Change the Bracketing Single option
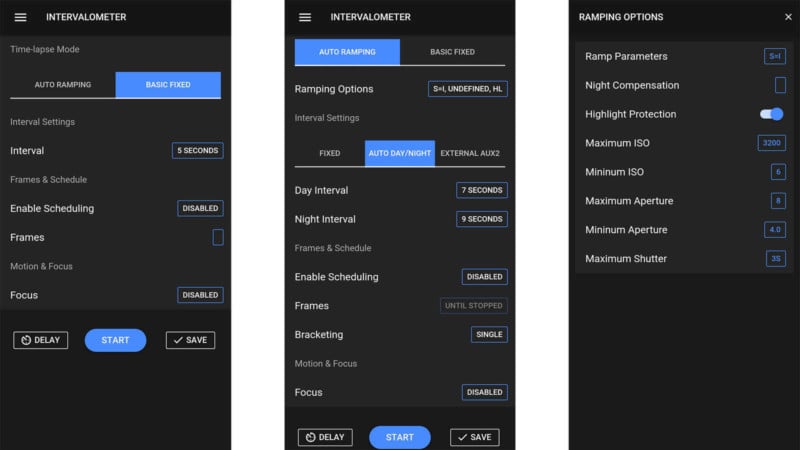The width and height of the screenshot is (800, 450). coord(489,335)
